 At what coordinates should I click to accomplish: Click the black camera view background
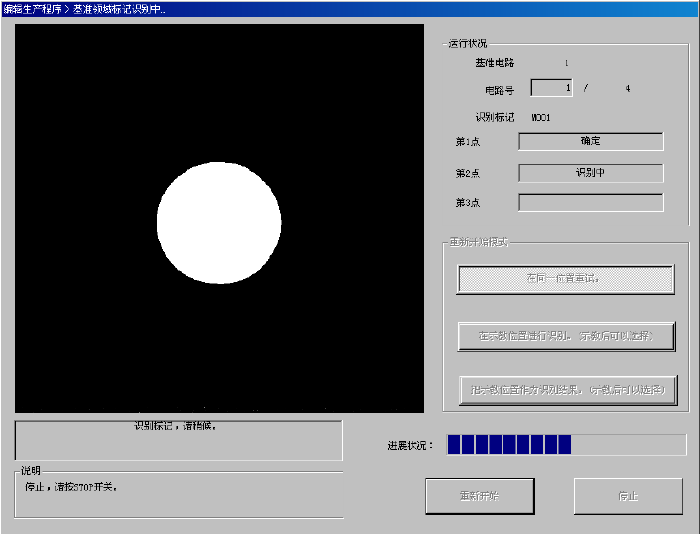pyautogui.click(x=100, y=100)
